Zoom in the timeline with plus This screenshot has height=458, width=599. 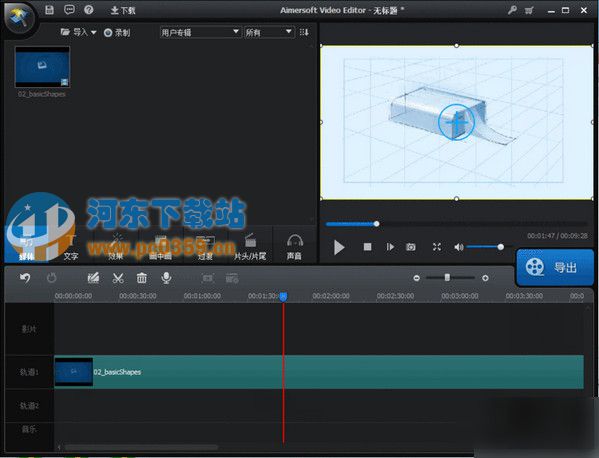pyautogui.click(x=485, y=278)
